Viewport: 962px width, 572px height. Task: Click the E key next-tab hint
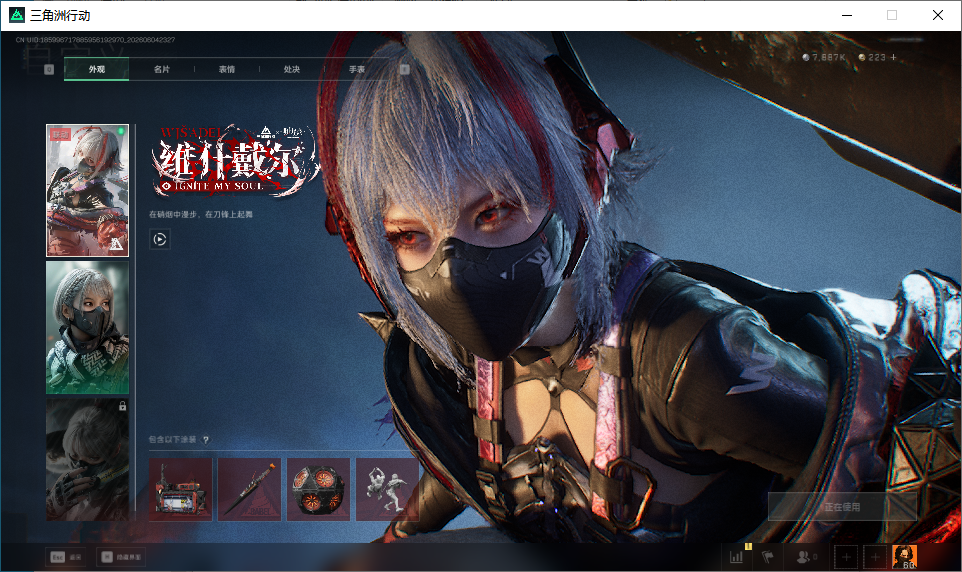click(404, 69)
